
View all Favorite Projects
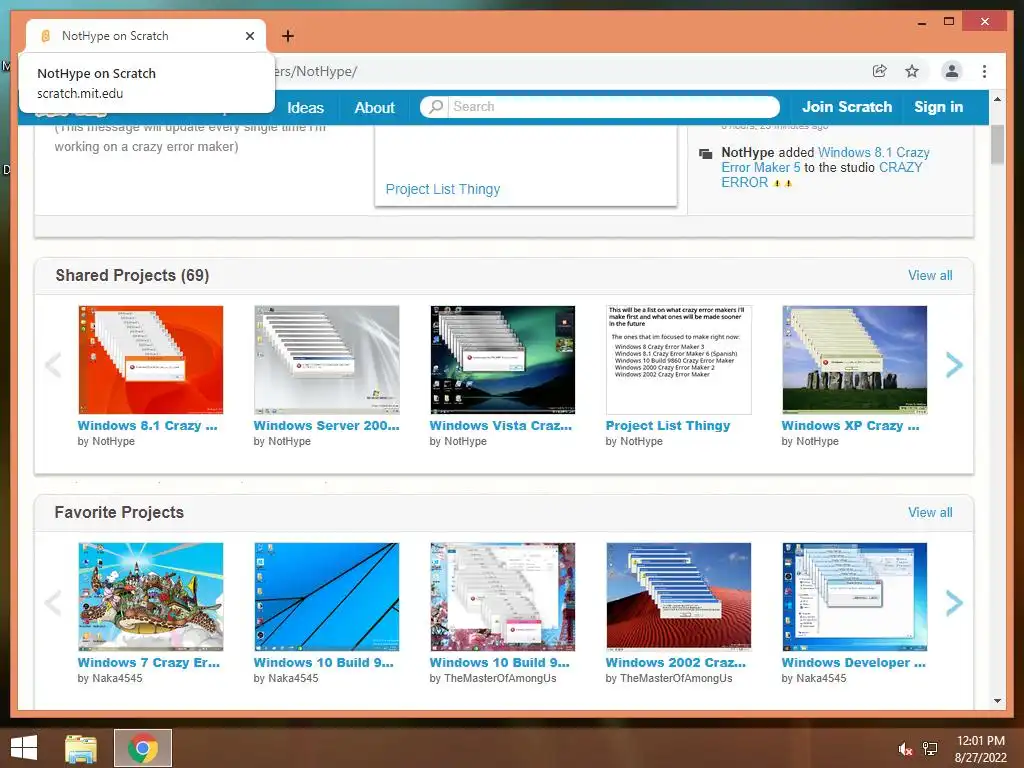(930, 513)
